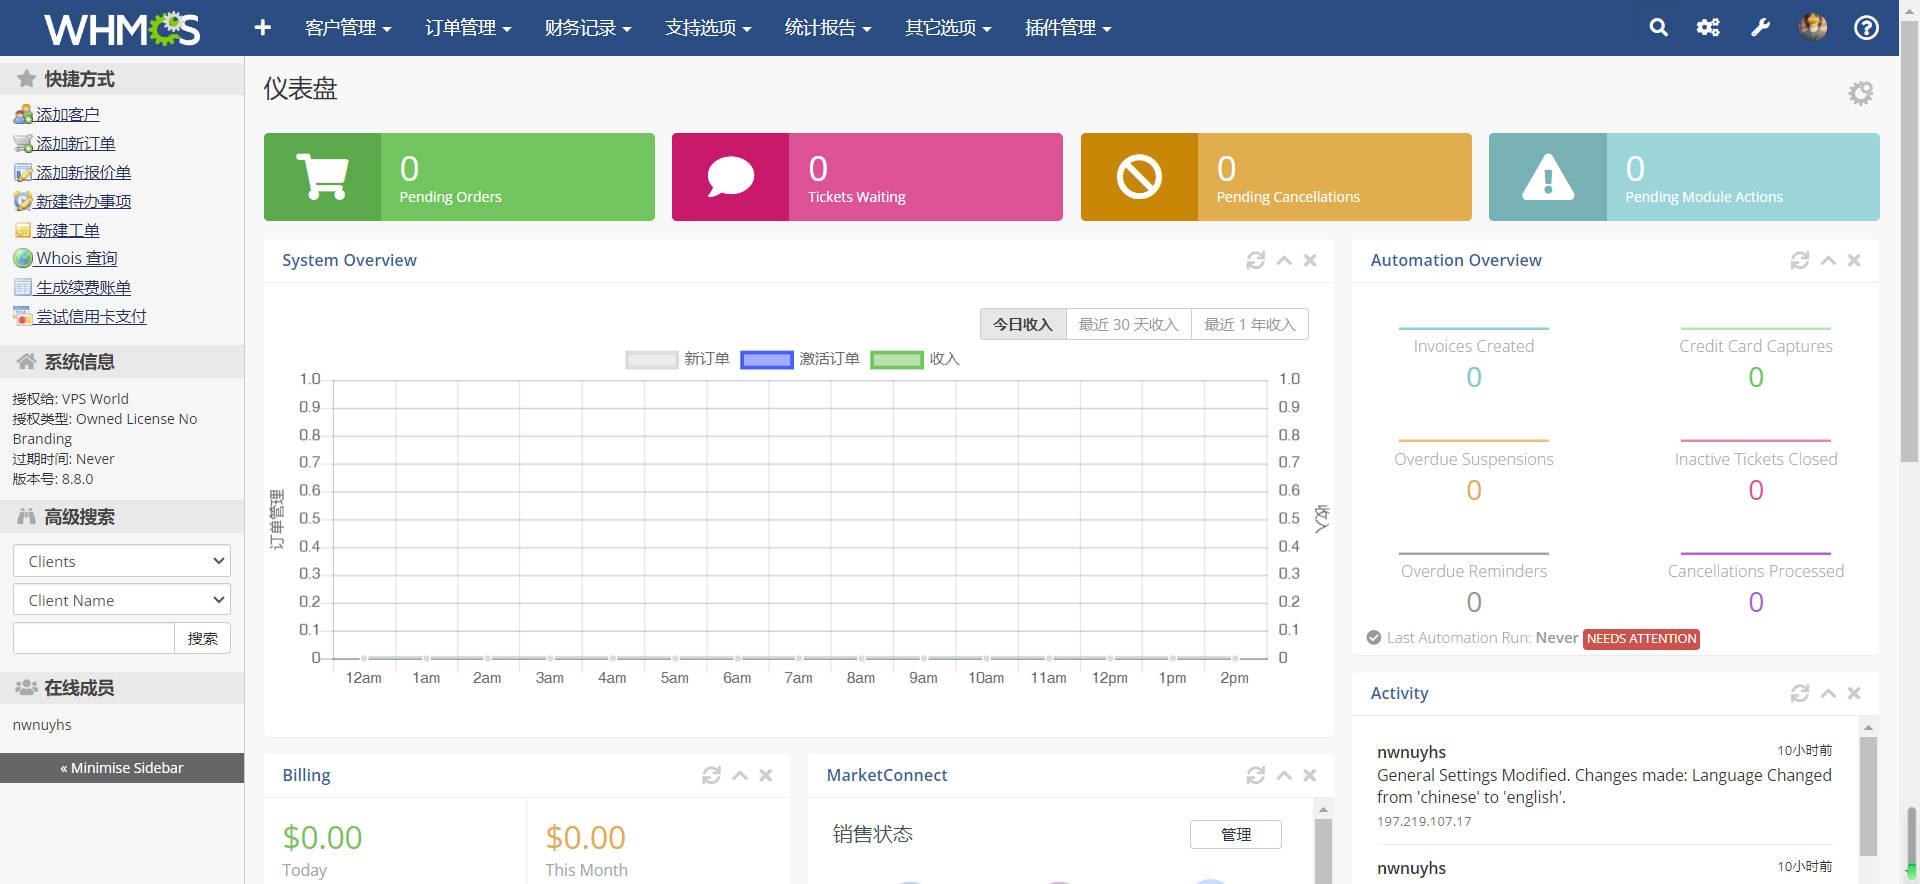This screenshot has height=884, width=1920.
Task: Toggle the 新订单 legend swatch
Action: pyautogui.click(x=651, y=359)
